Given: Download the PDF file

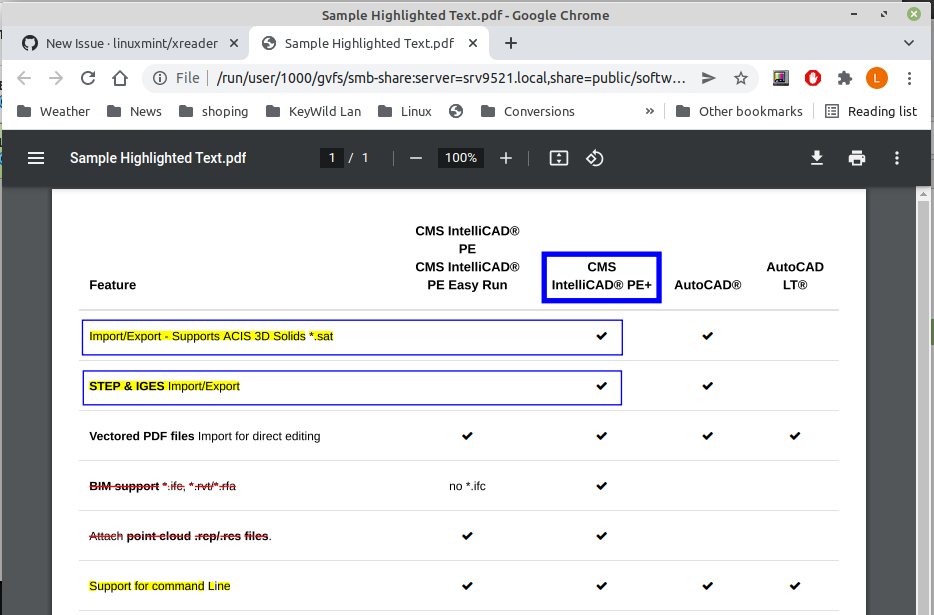Looking at the screenshot, I should coord(817,158).
